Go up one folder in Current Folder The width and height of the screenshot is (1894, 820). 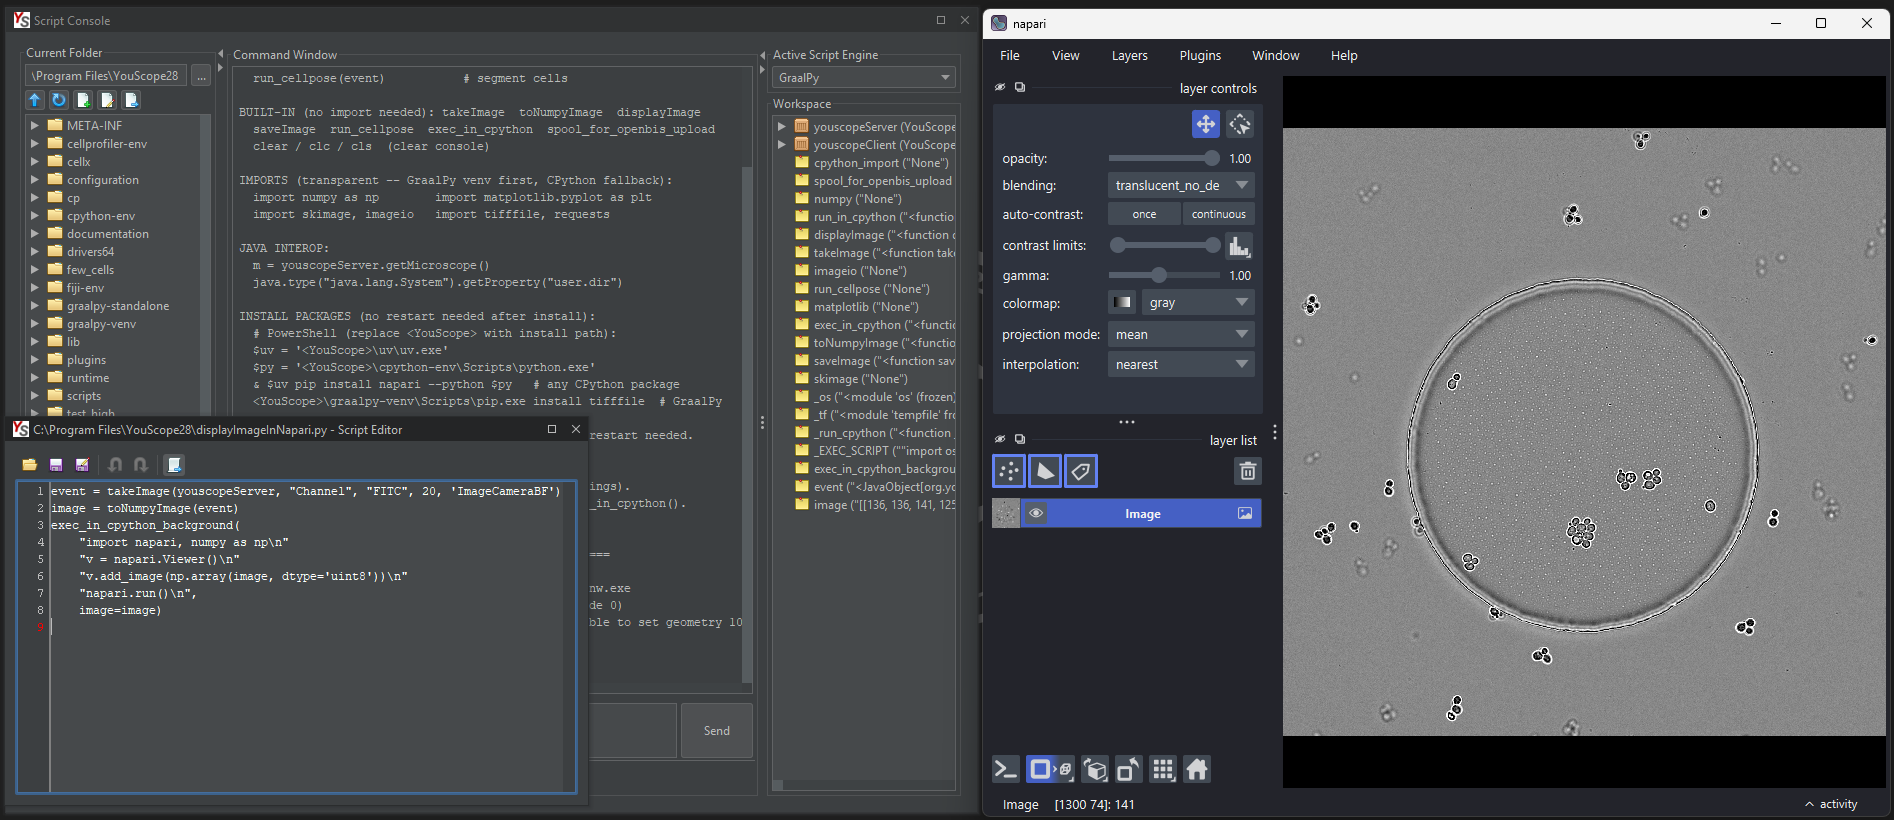coord(35,100)
